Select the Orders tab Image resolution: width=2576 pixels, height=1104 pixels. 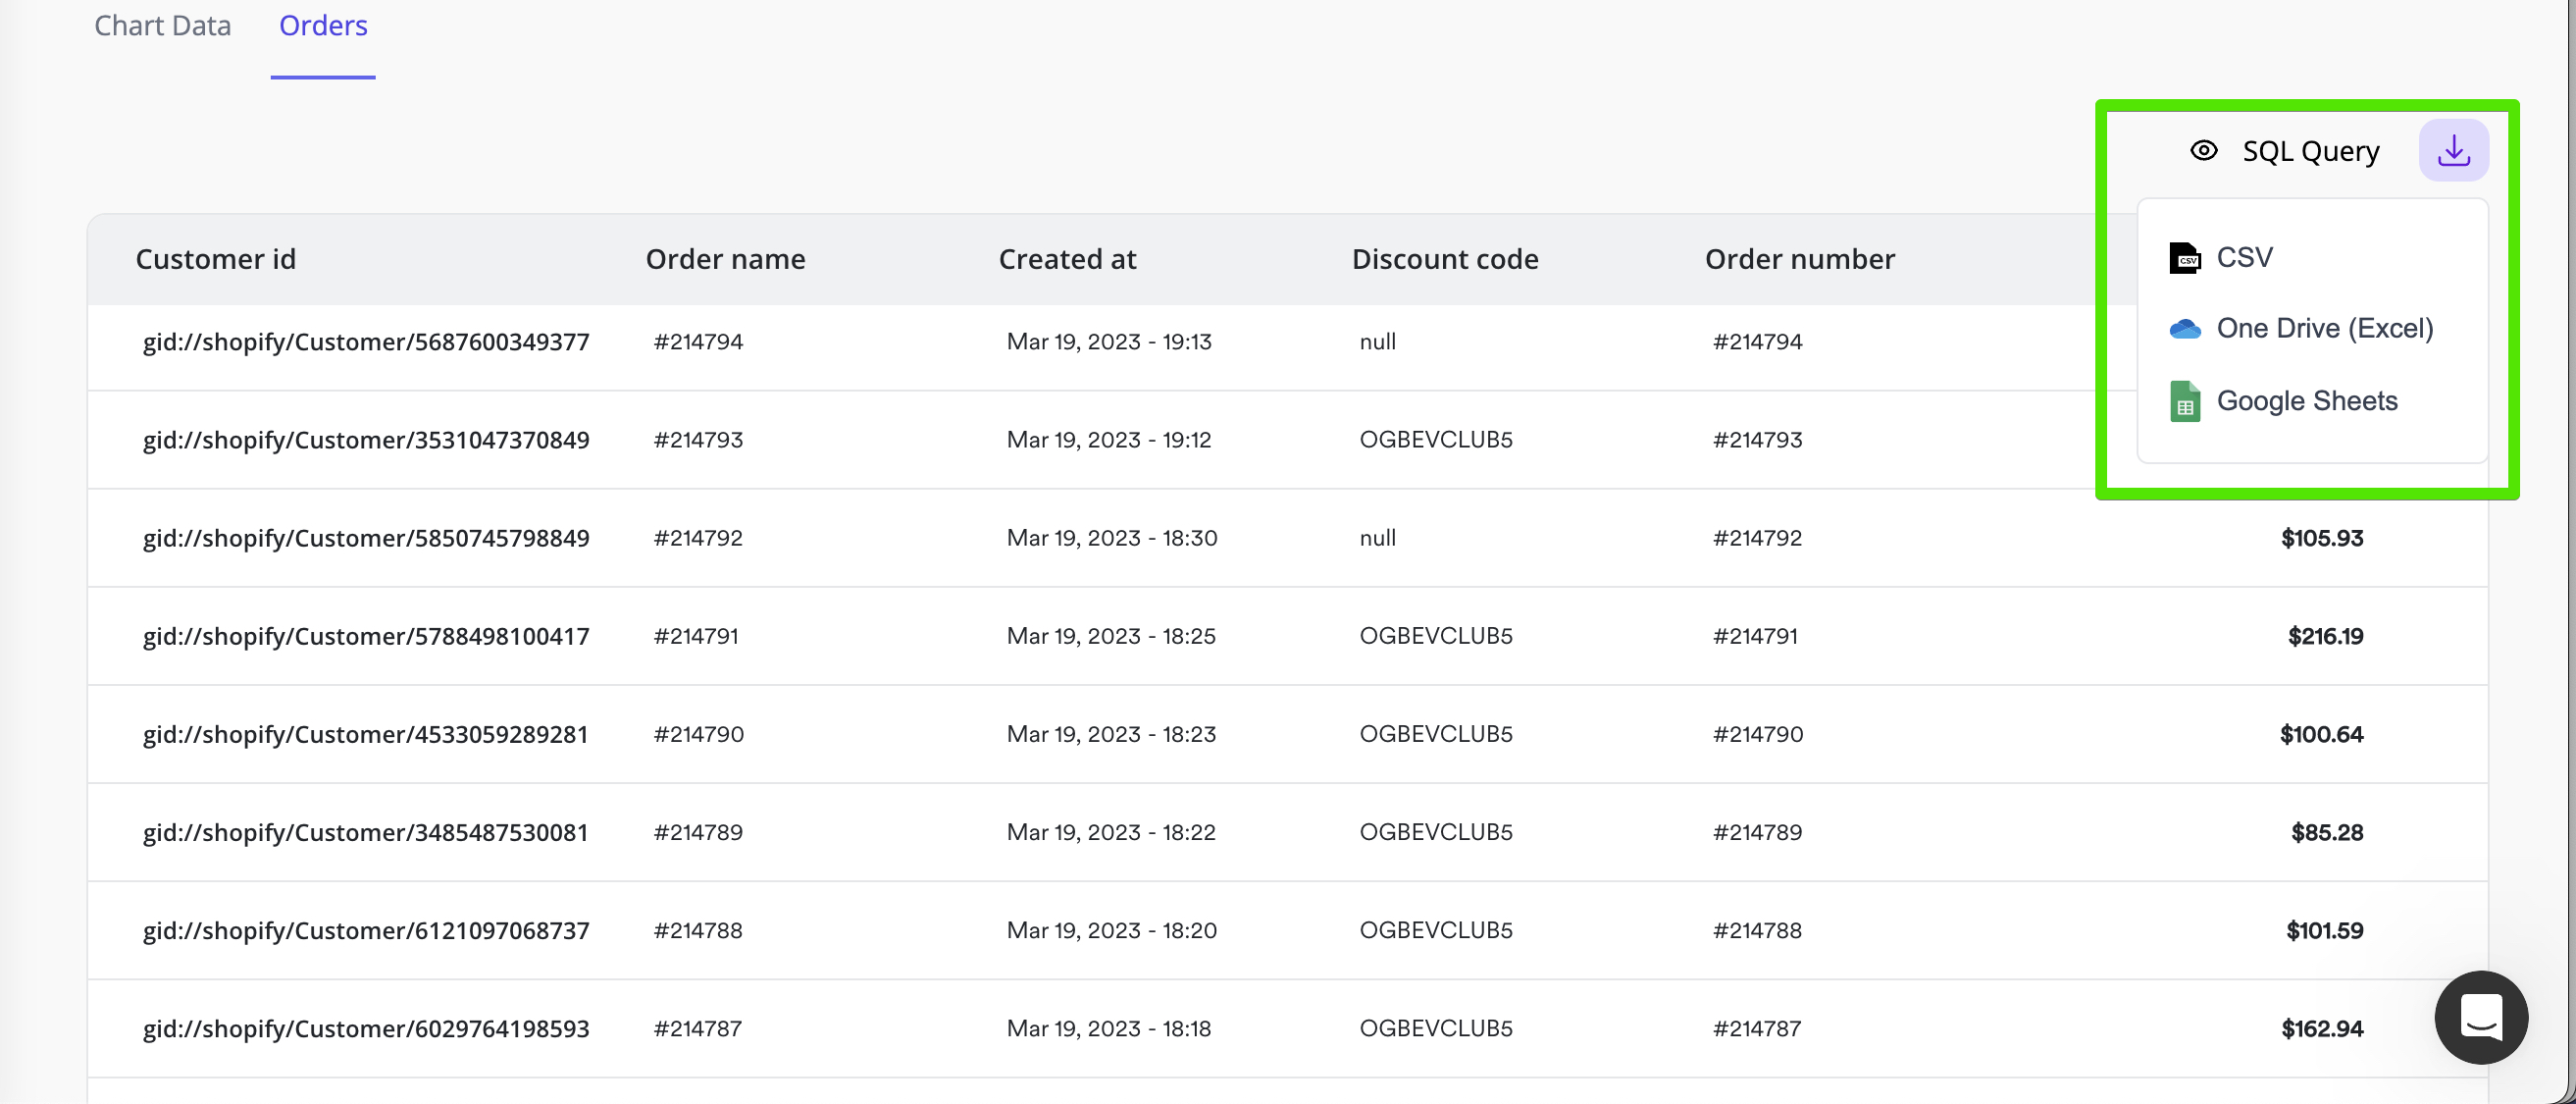pos(323,26)
